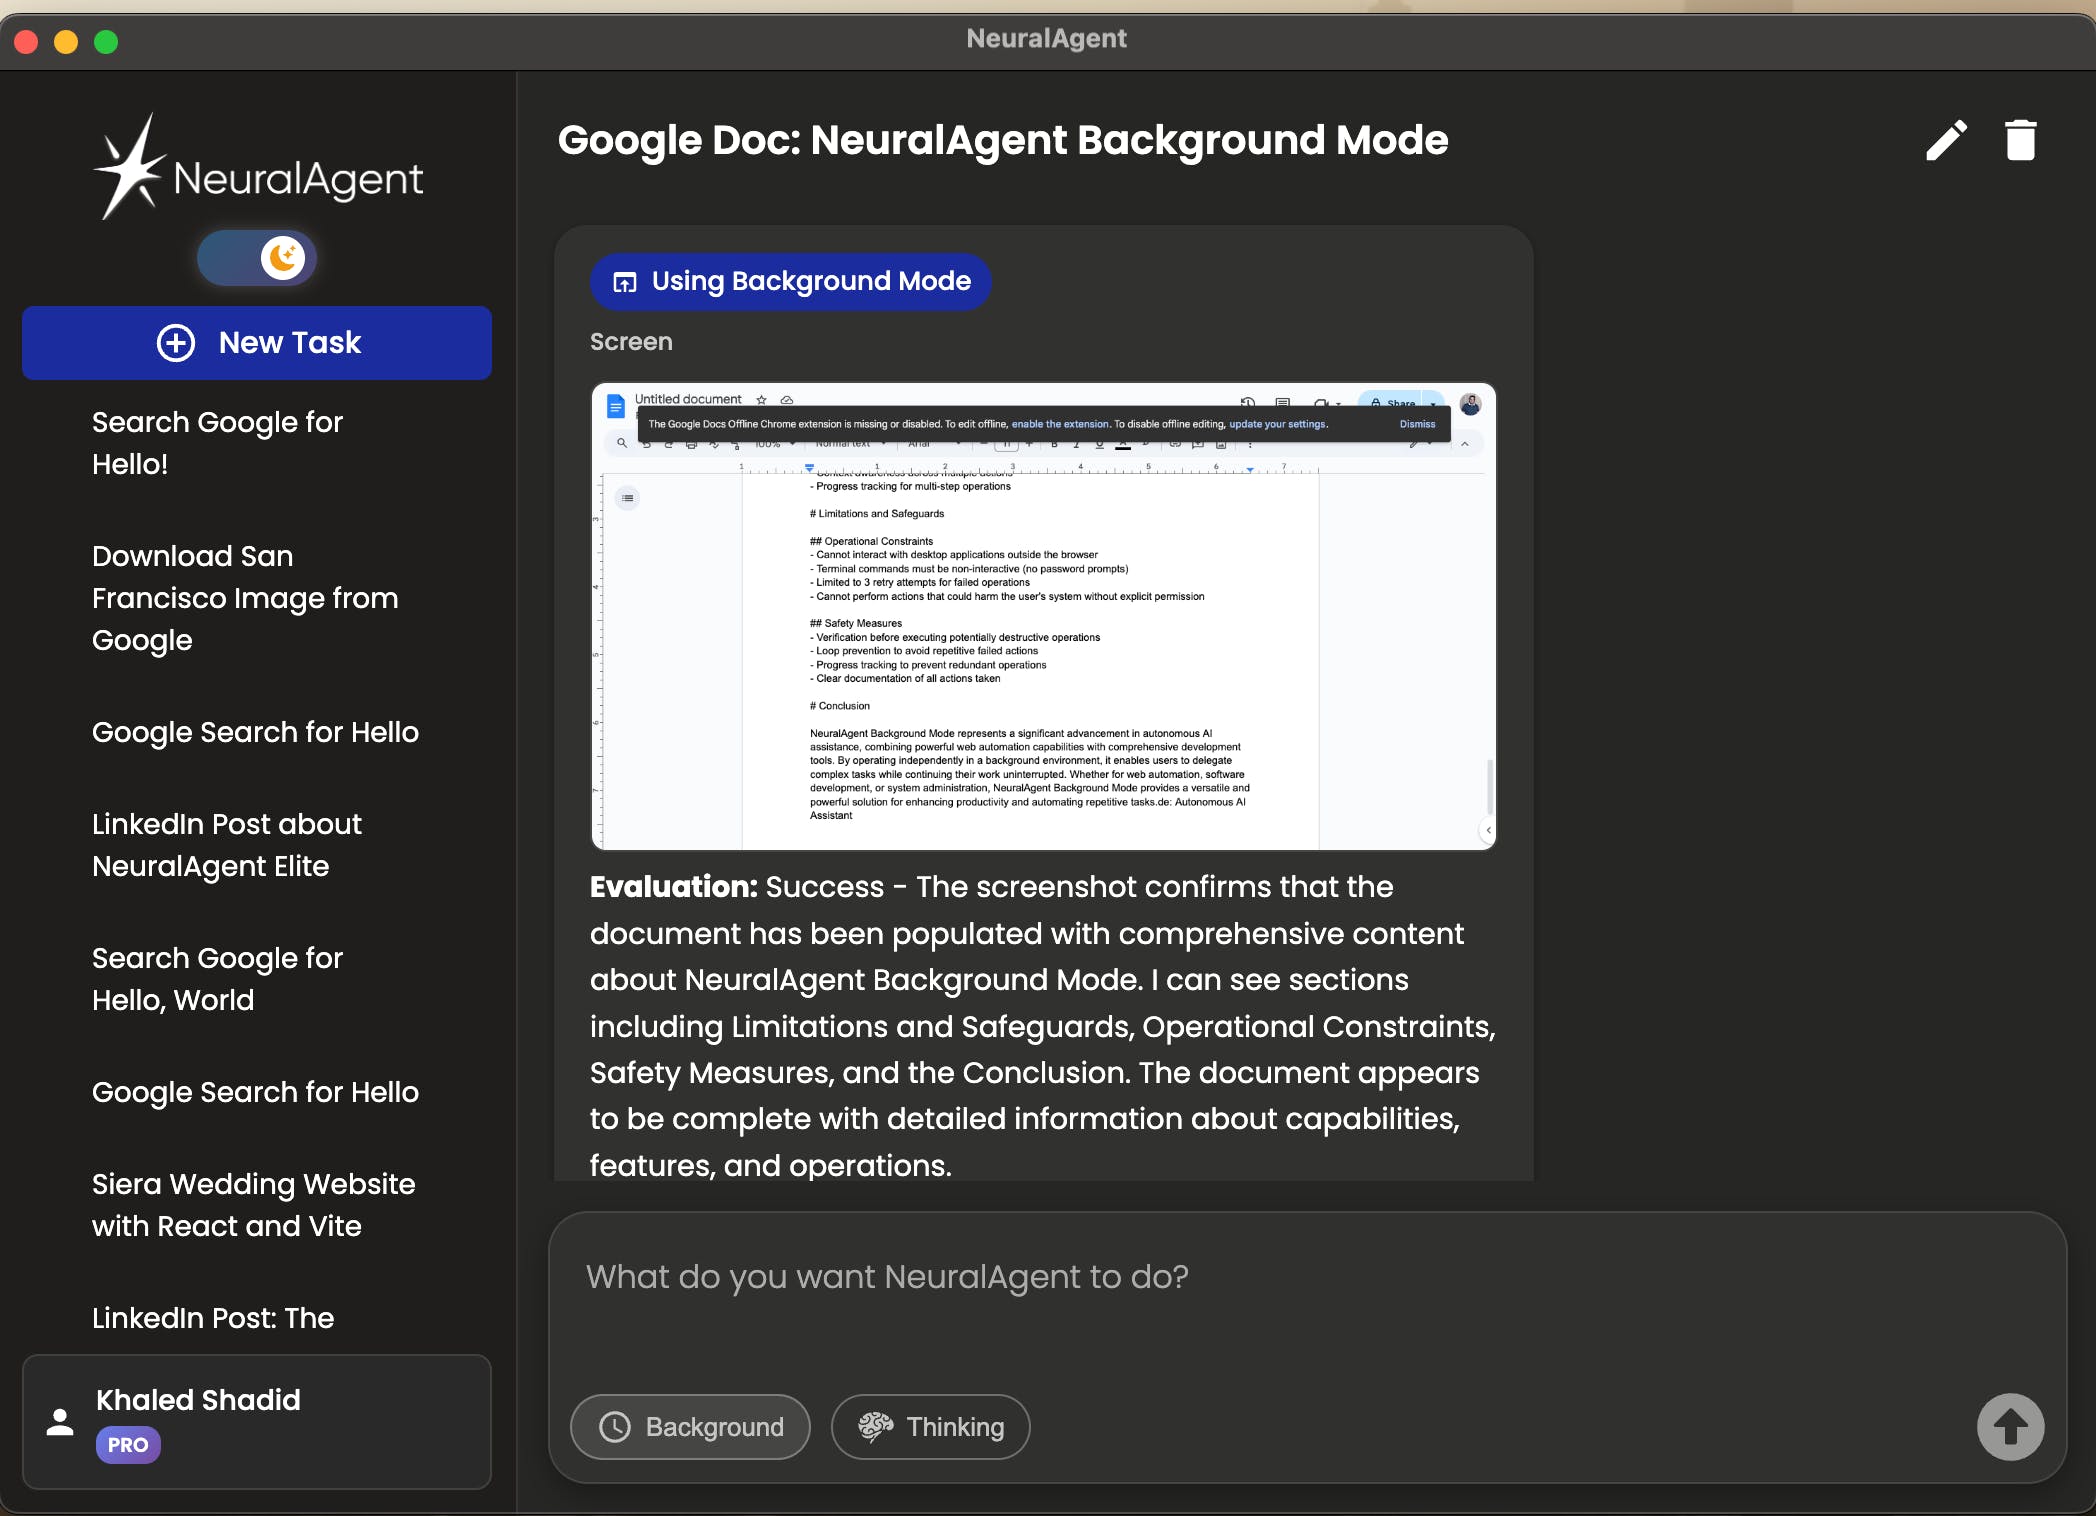
Task: Click the send arrow icon
Action: coord(2010,1427)
